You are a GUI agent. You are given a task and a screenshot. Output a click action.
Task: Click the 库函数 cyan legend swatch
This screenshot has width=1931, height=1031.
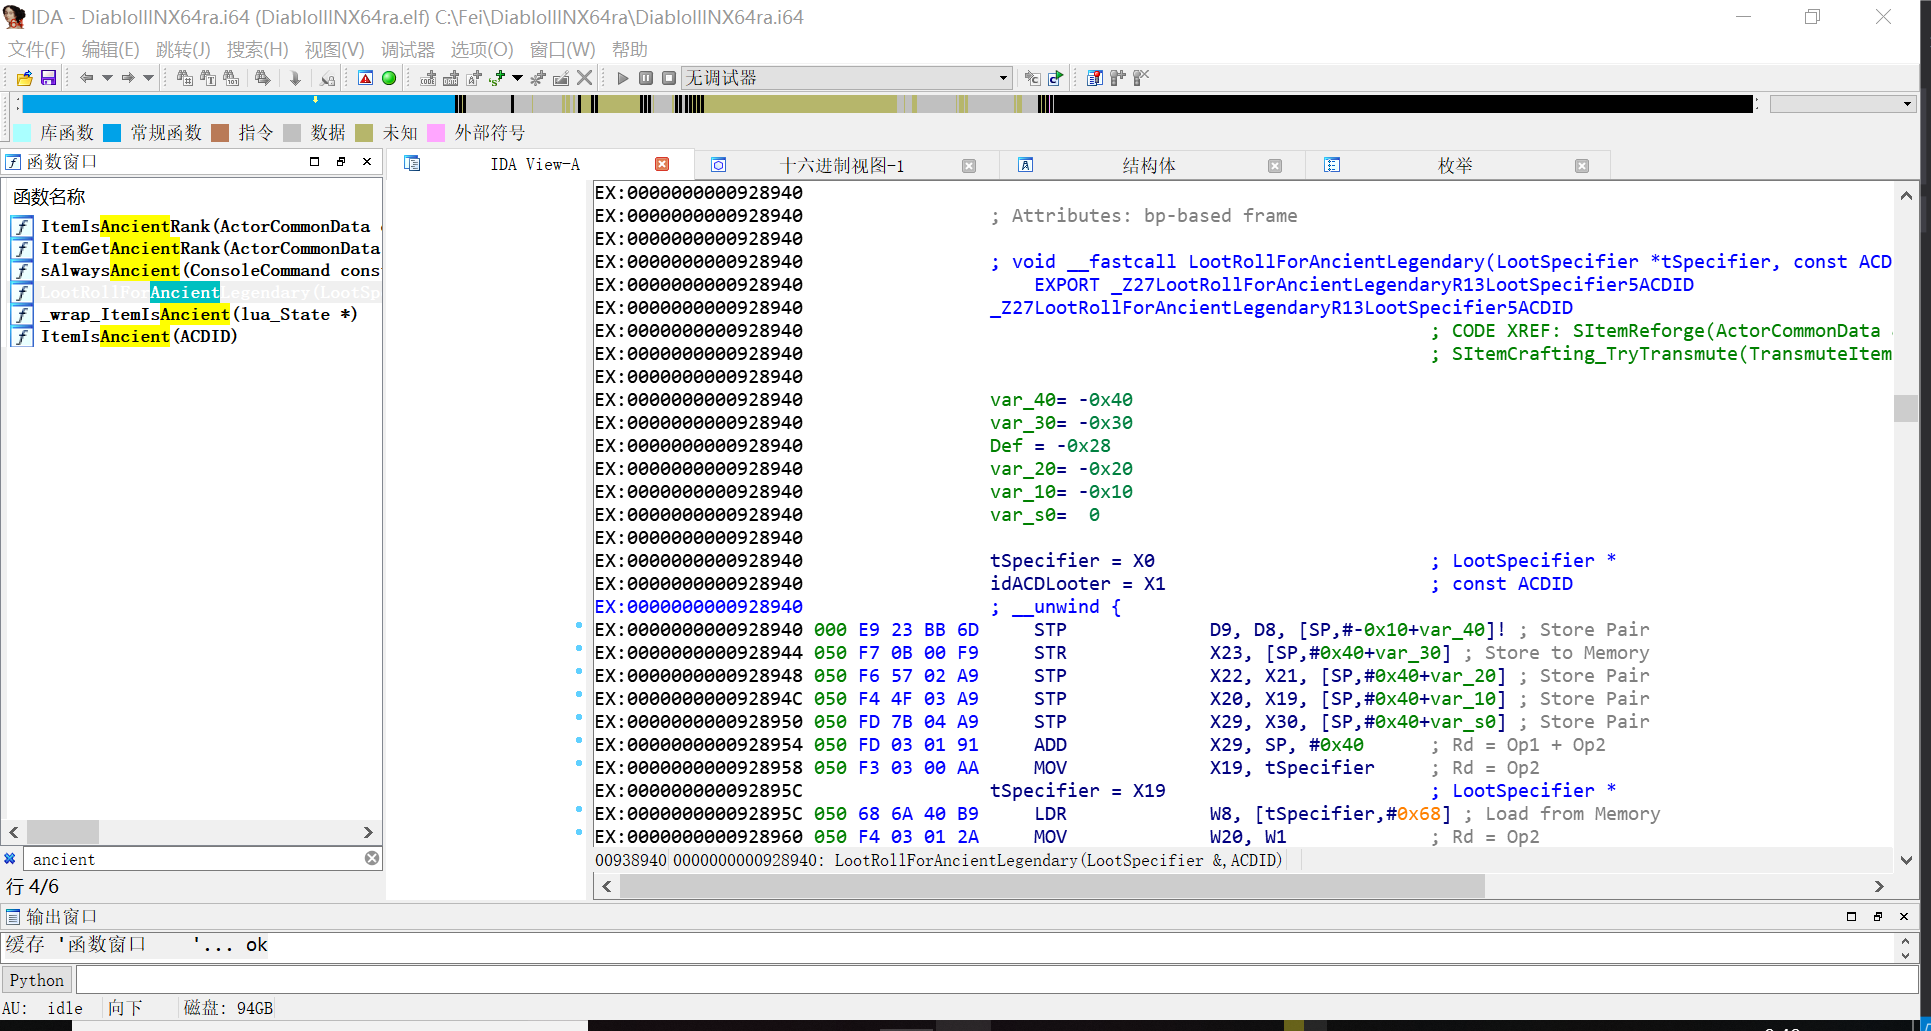tap(23, 133)
